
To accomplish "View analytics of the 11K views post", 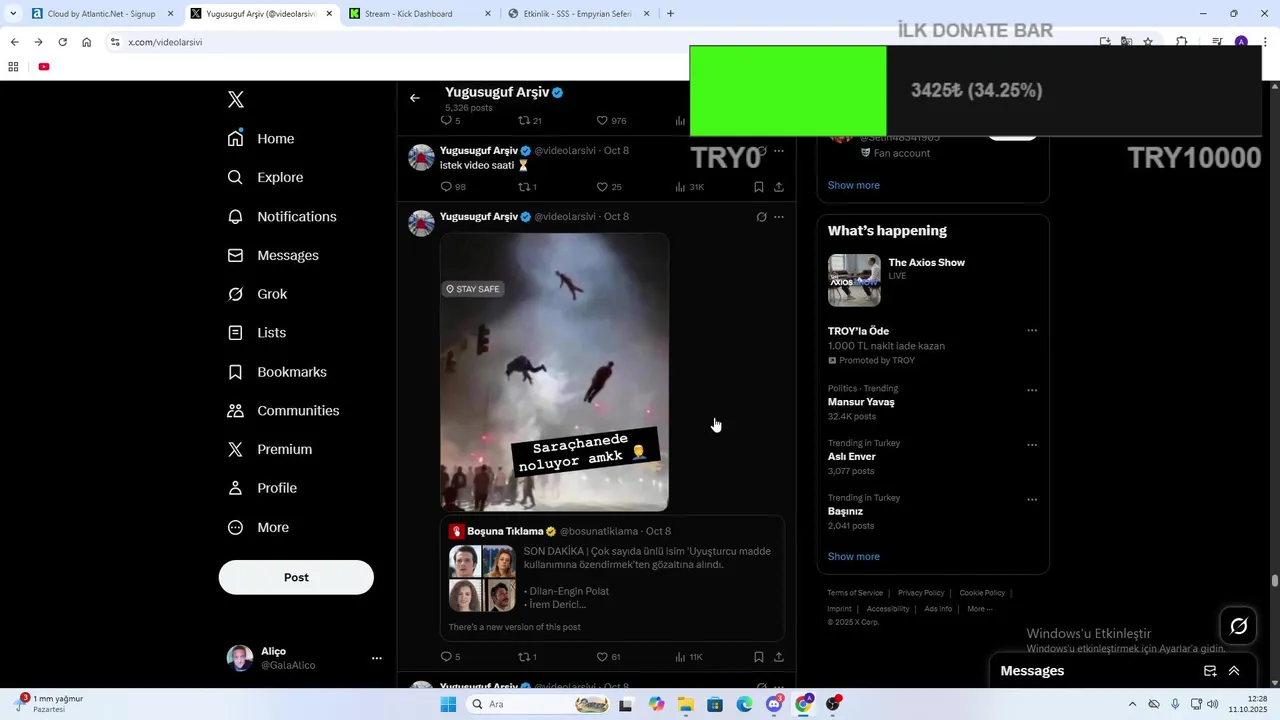I will pos(690,657).
